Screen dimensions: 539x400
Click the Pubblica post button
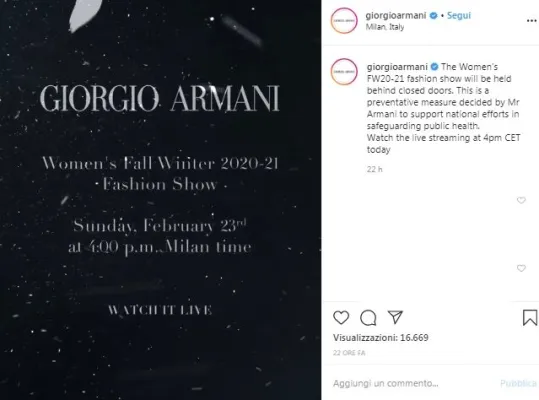point(518,383)
